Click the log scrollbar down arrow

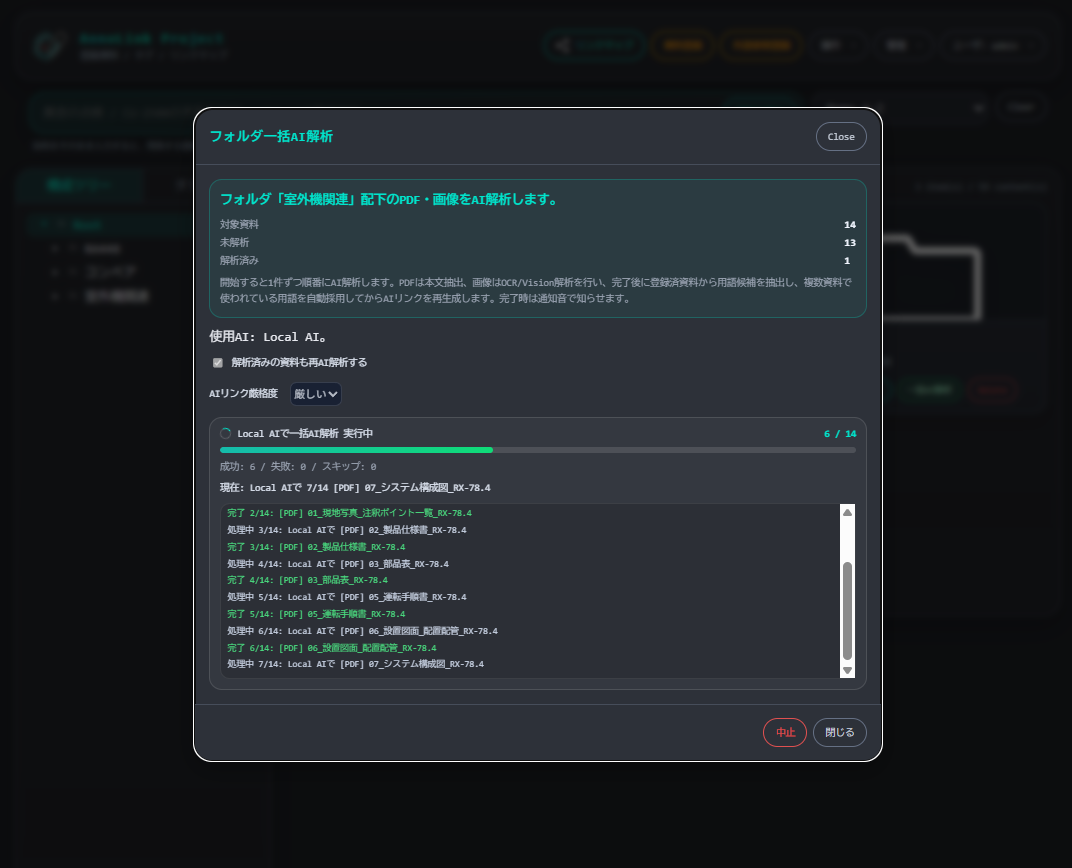(847, 670)
